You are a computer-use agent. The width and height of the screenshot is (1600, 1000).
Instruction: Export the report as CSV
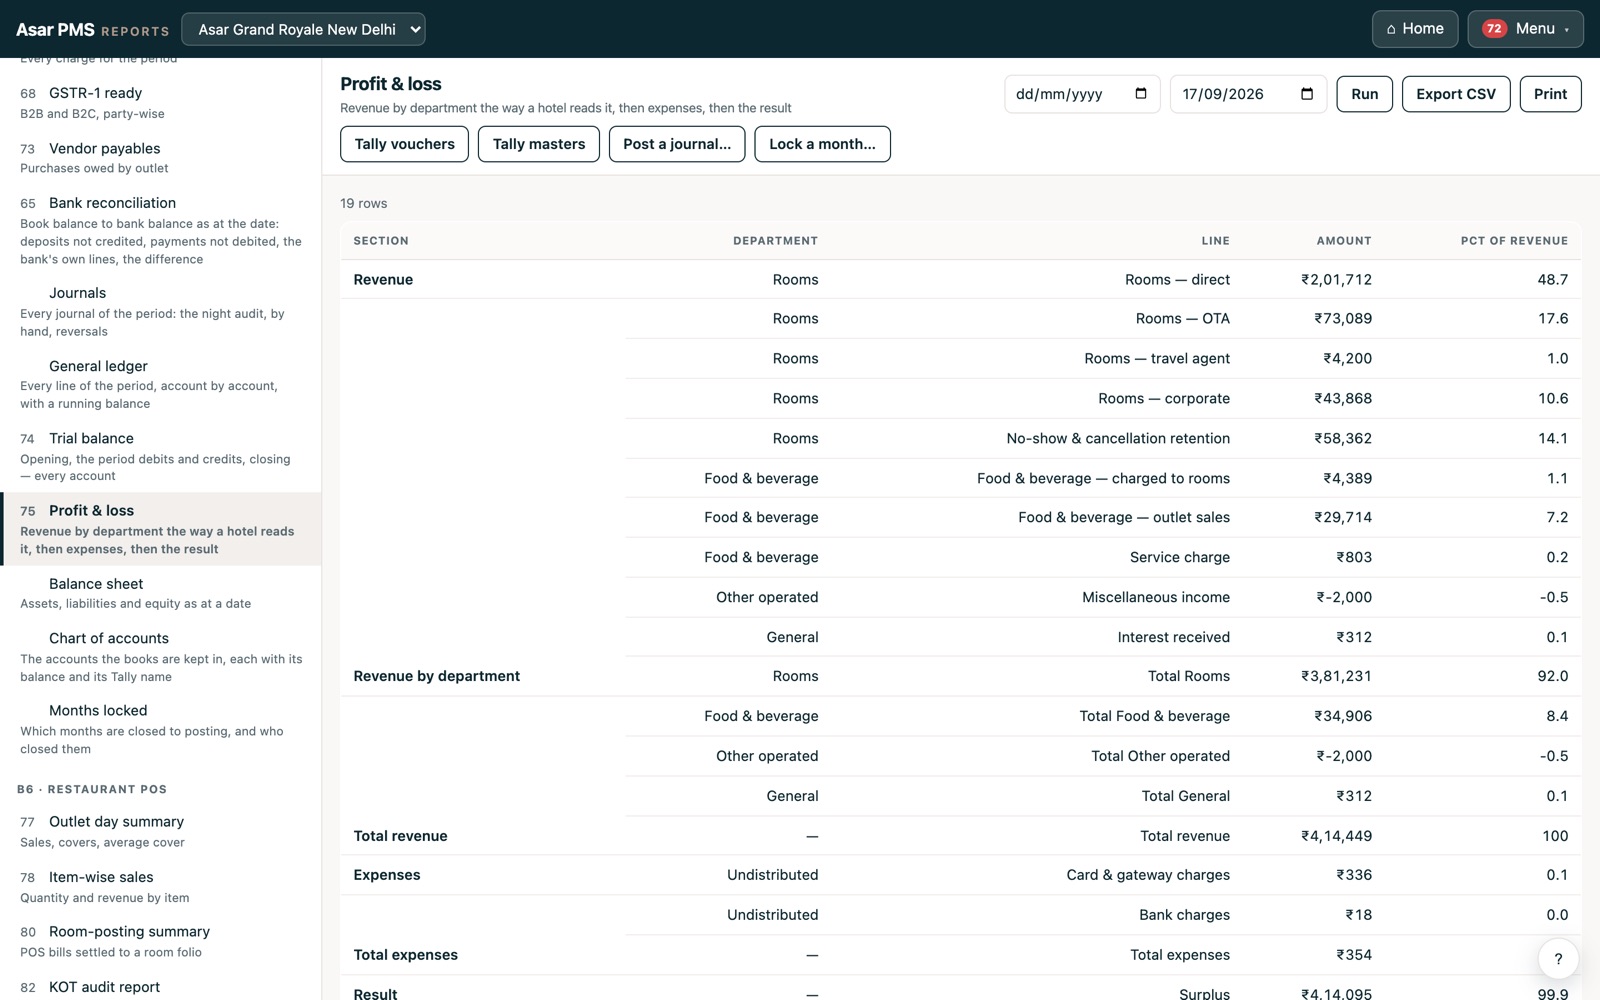(1456, 94)
